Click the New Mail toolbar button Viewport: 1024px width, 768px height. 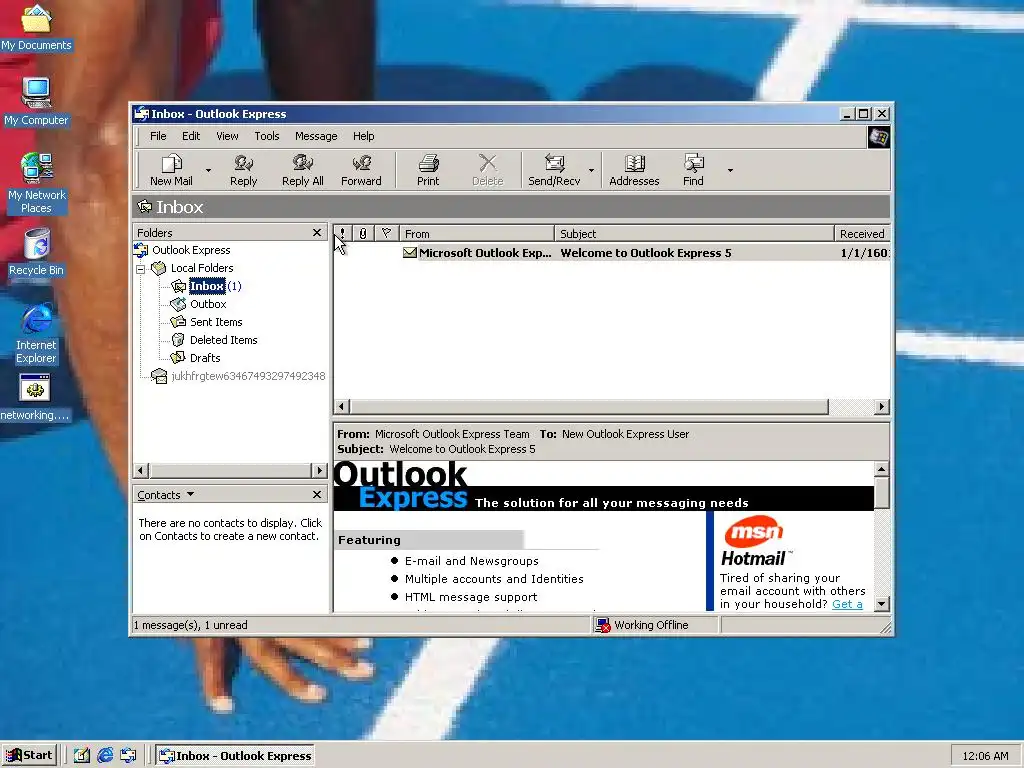click(x=171, y=170)
